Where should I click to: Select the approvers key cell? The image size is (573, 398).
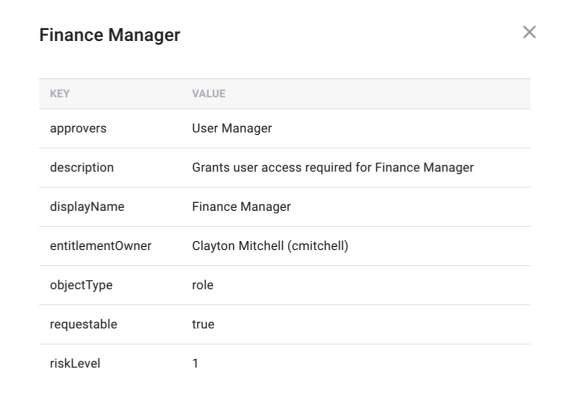tap(78, 128)
